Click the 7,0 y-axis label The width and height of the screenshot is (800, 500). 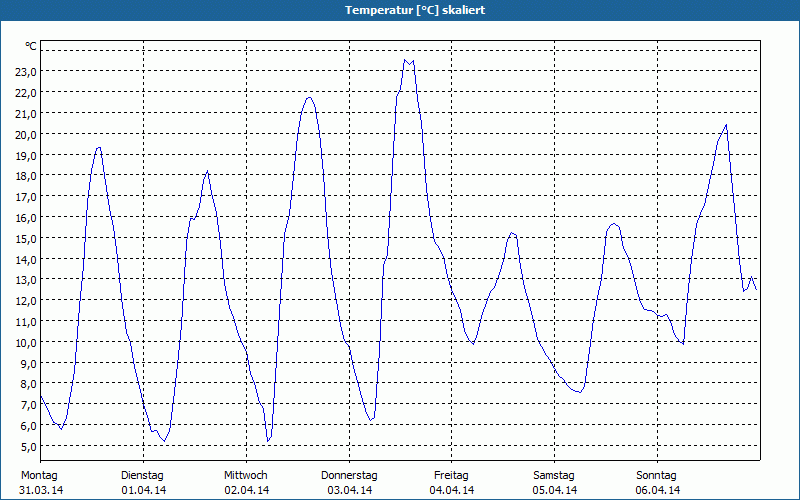tap(28, 405)
